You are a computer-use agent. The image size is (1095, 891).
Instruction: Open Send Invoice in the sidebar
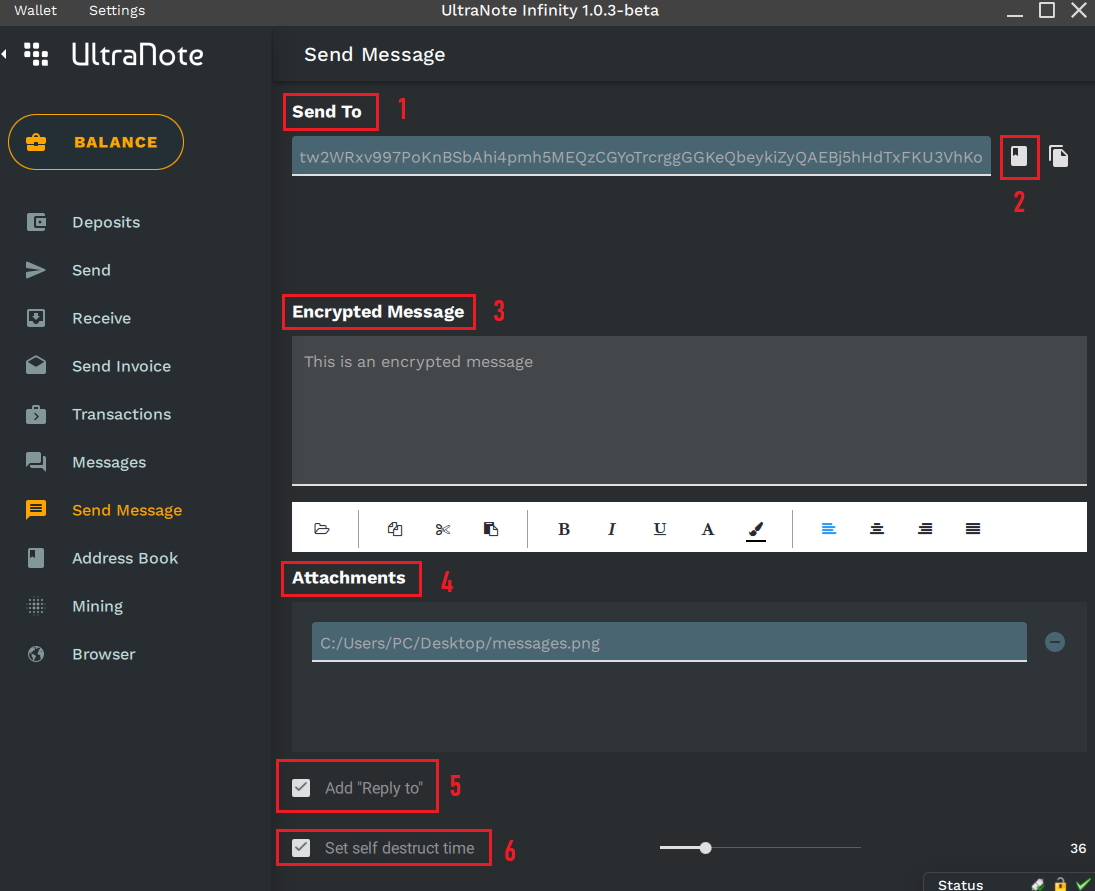[122, 366]
